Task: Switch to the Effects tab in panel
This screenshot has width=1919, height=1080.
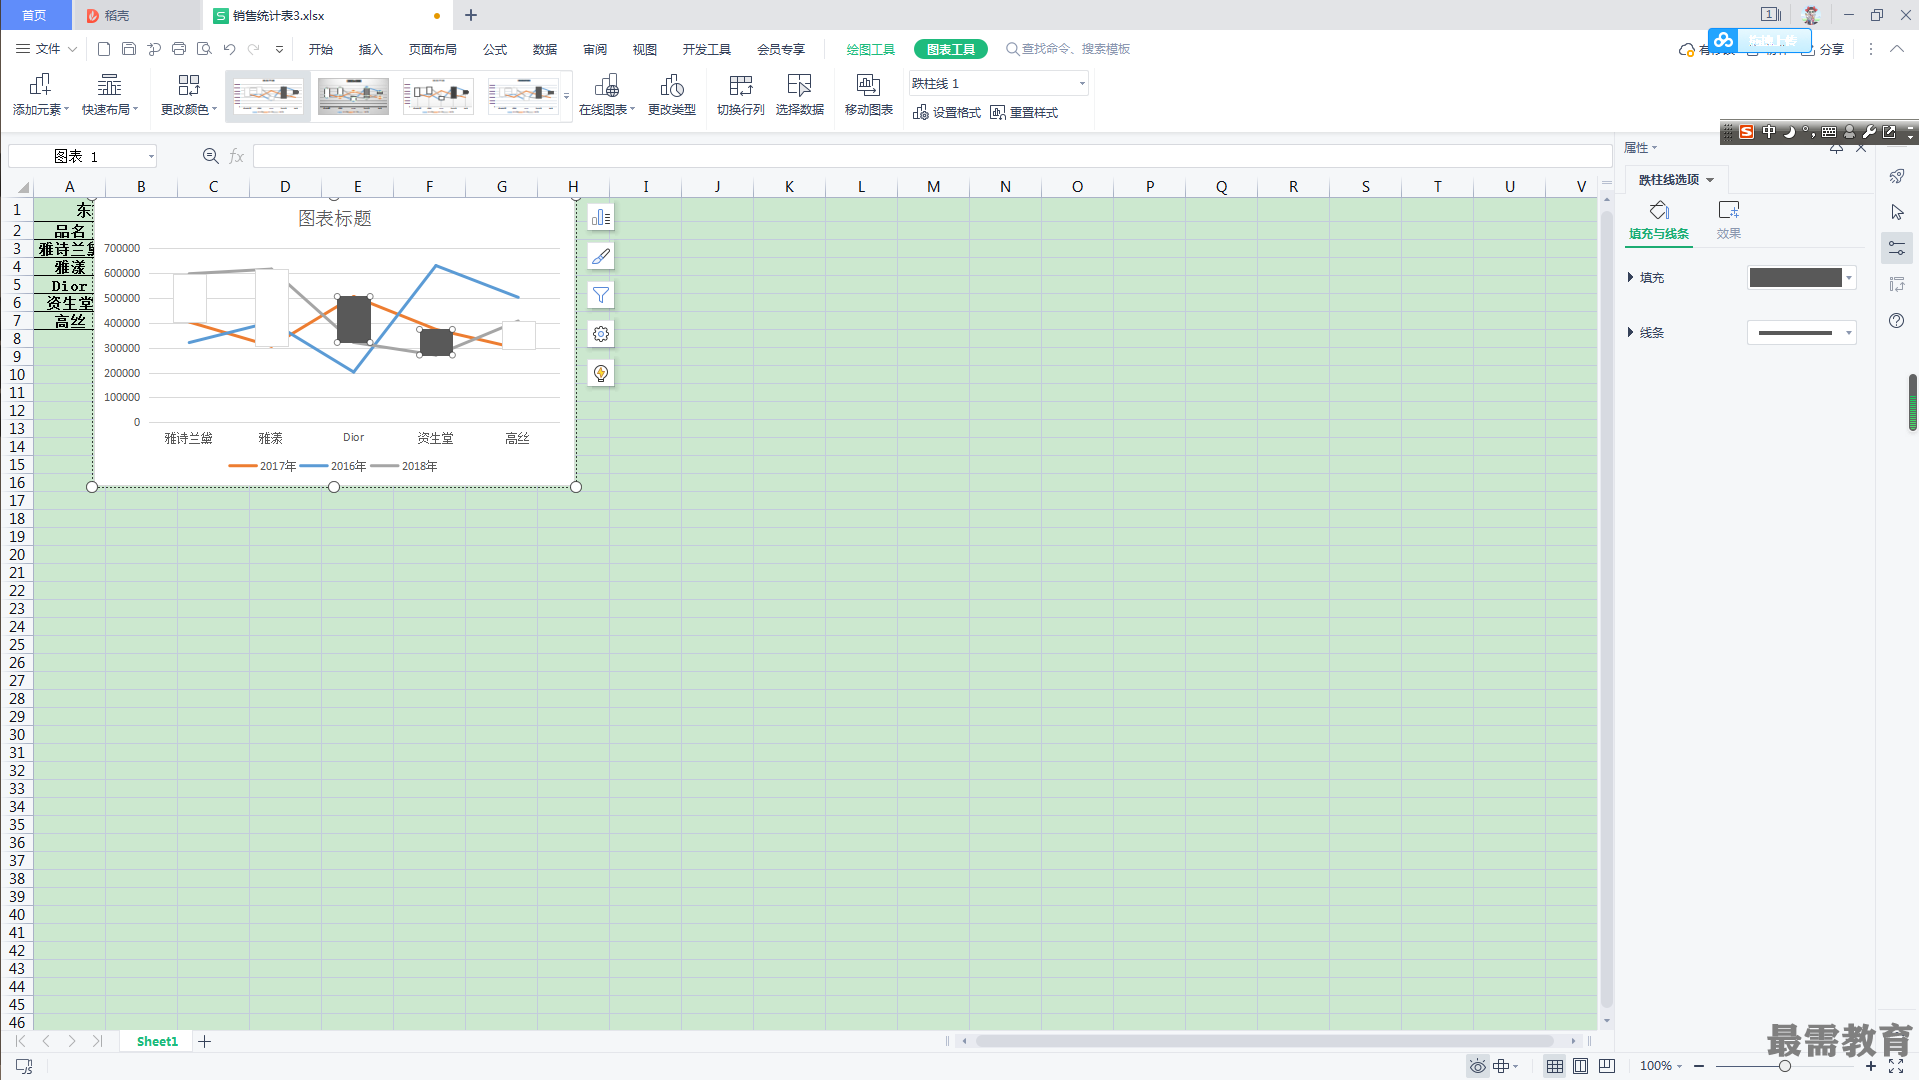Action: click(x=1729, y=220)
